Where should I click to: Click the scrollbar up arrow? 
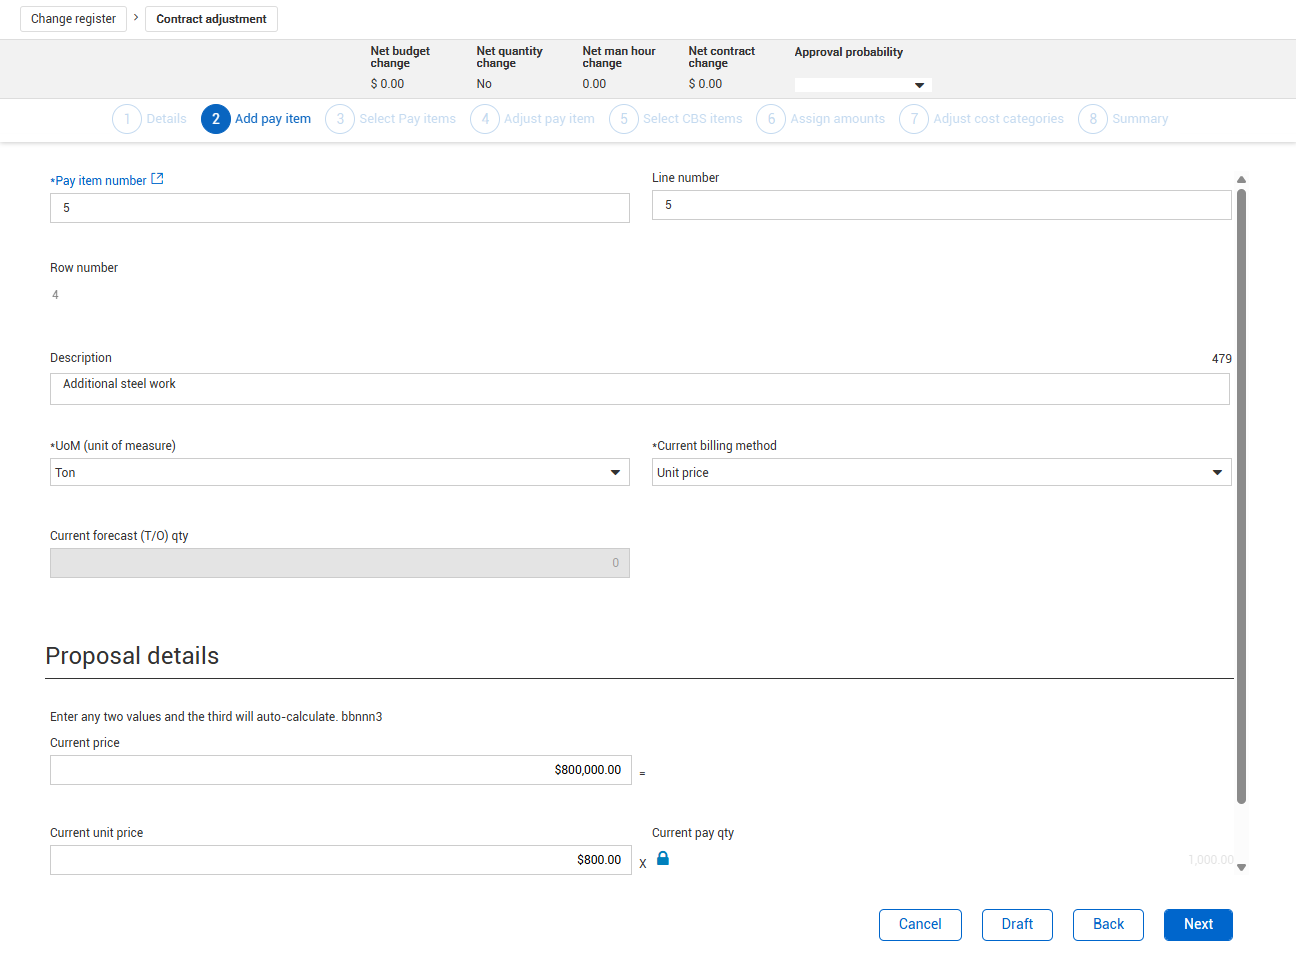click(1241, 180)
